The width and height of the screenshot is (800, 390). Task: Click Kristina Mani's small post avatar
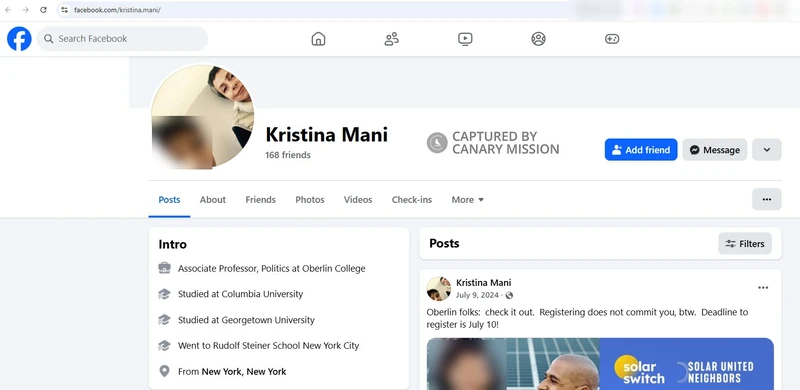click(438, 289)
